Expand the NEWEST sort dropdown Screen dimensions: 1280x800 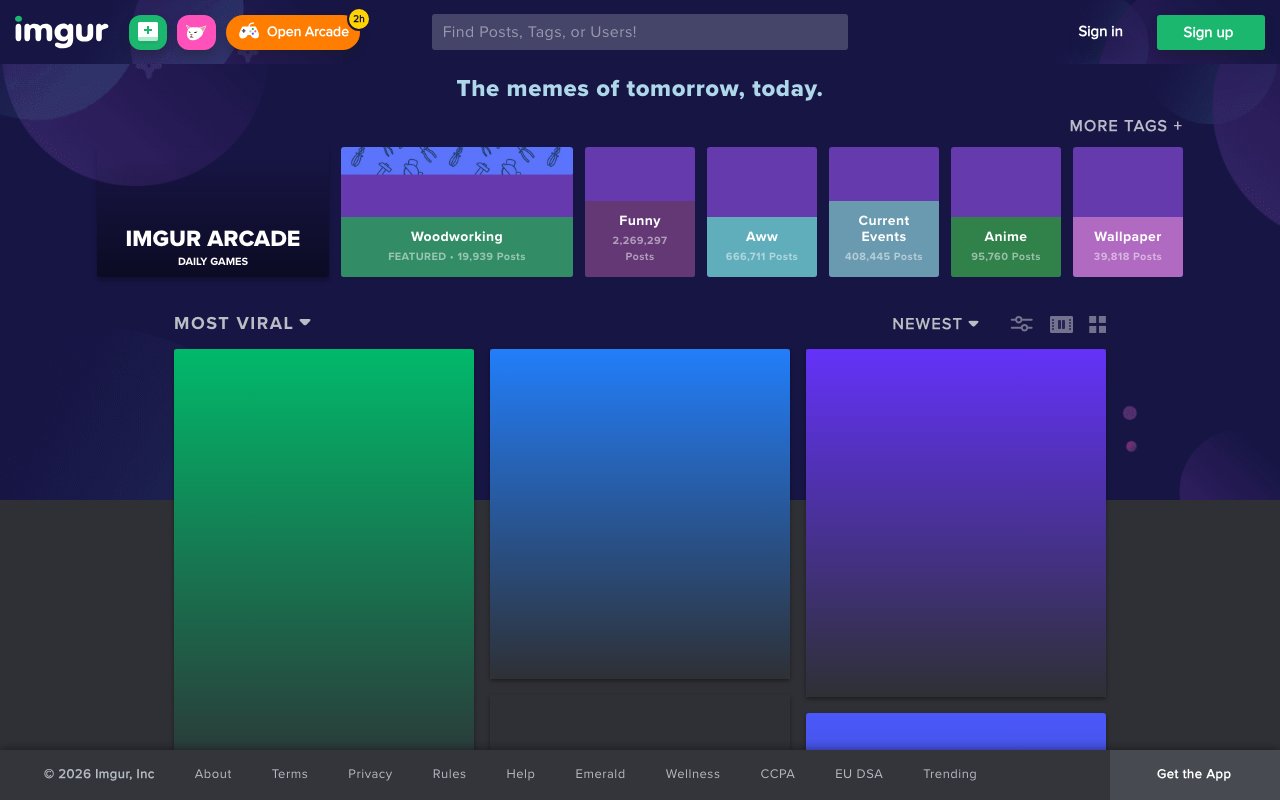935,324
